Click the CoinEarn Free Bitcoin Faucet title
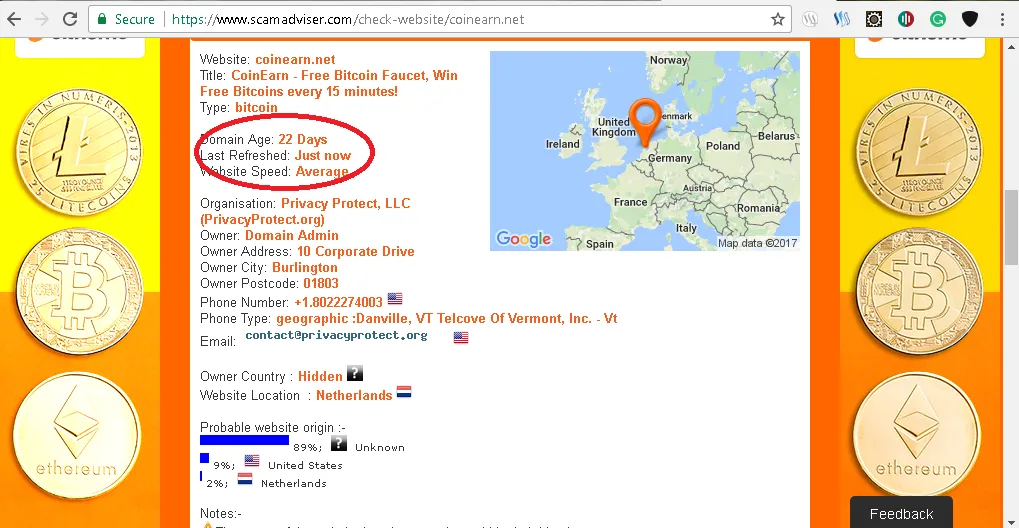The image size is (1019, 528). click(329, 83)
